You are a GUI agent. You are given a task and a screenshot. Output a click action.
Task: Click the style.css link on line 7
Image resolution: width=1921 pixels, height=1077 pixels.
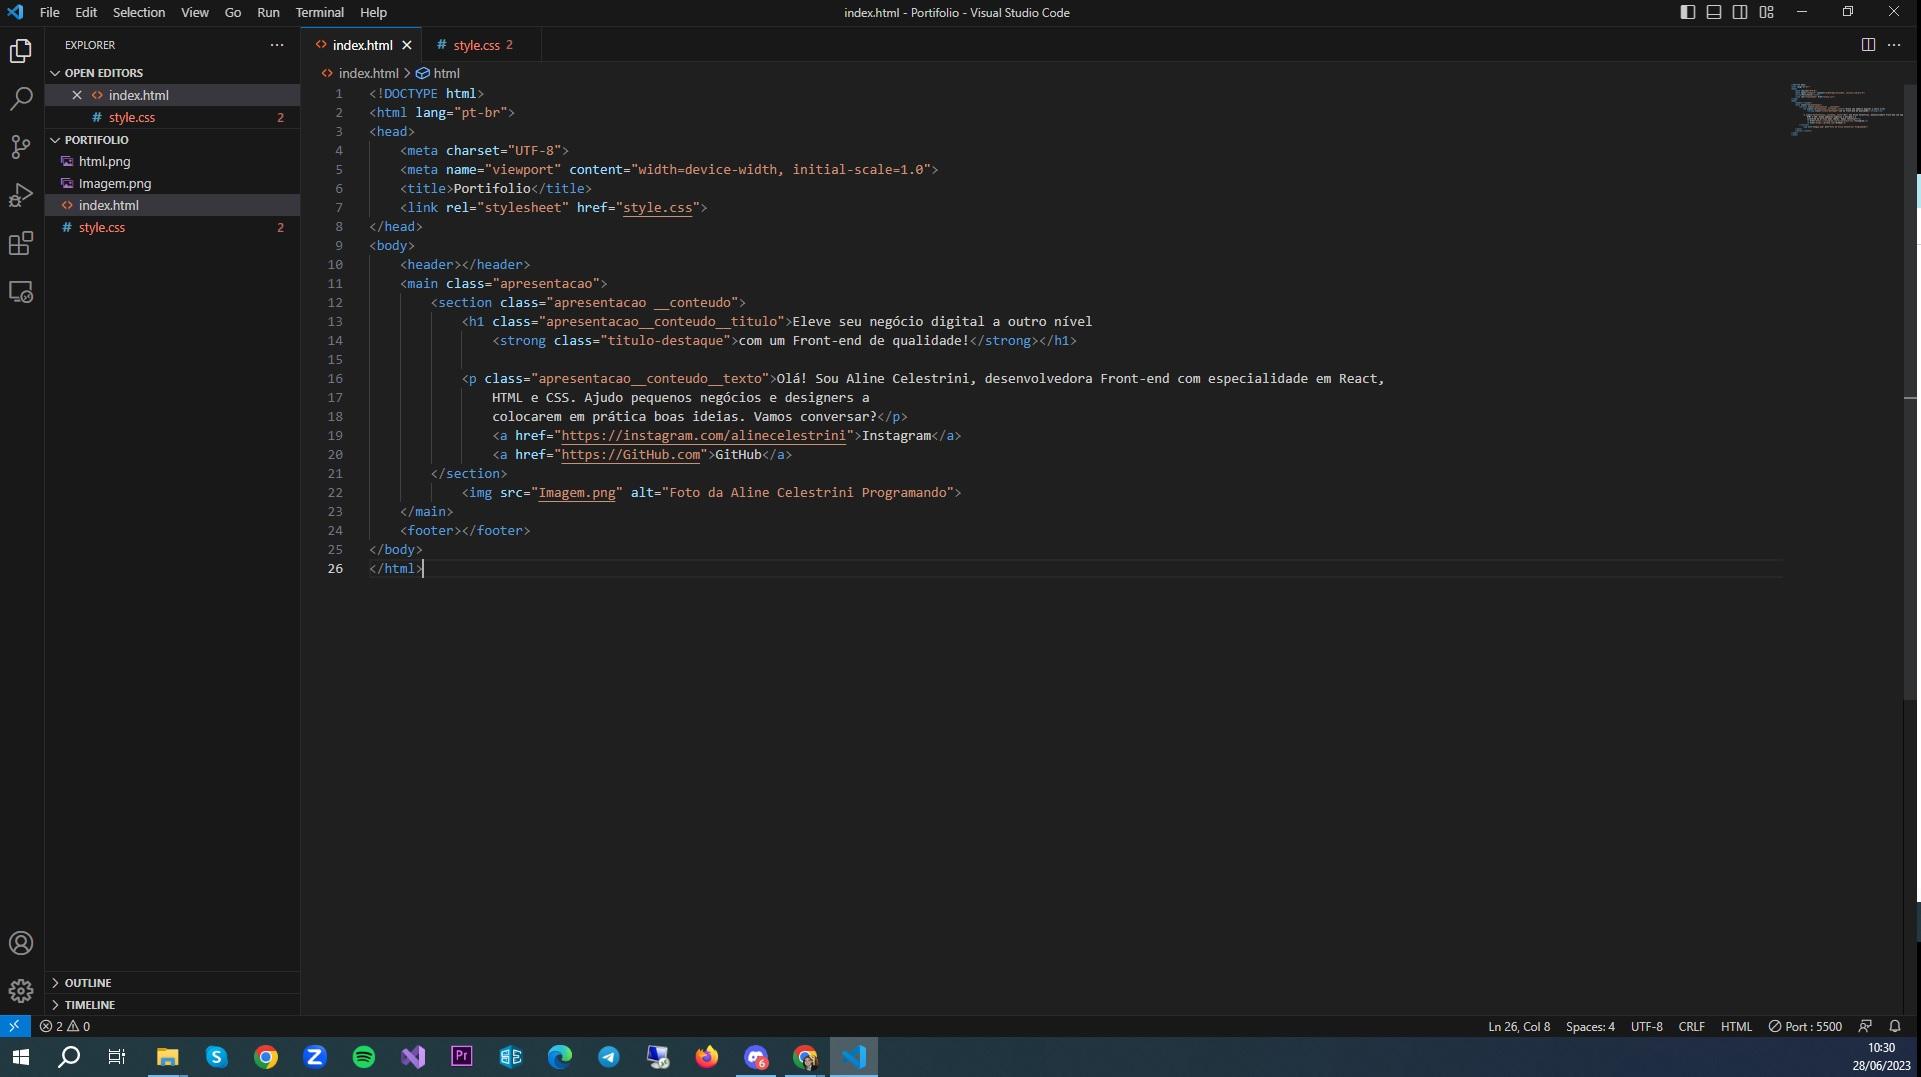657,208
